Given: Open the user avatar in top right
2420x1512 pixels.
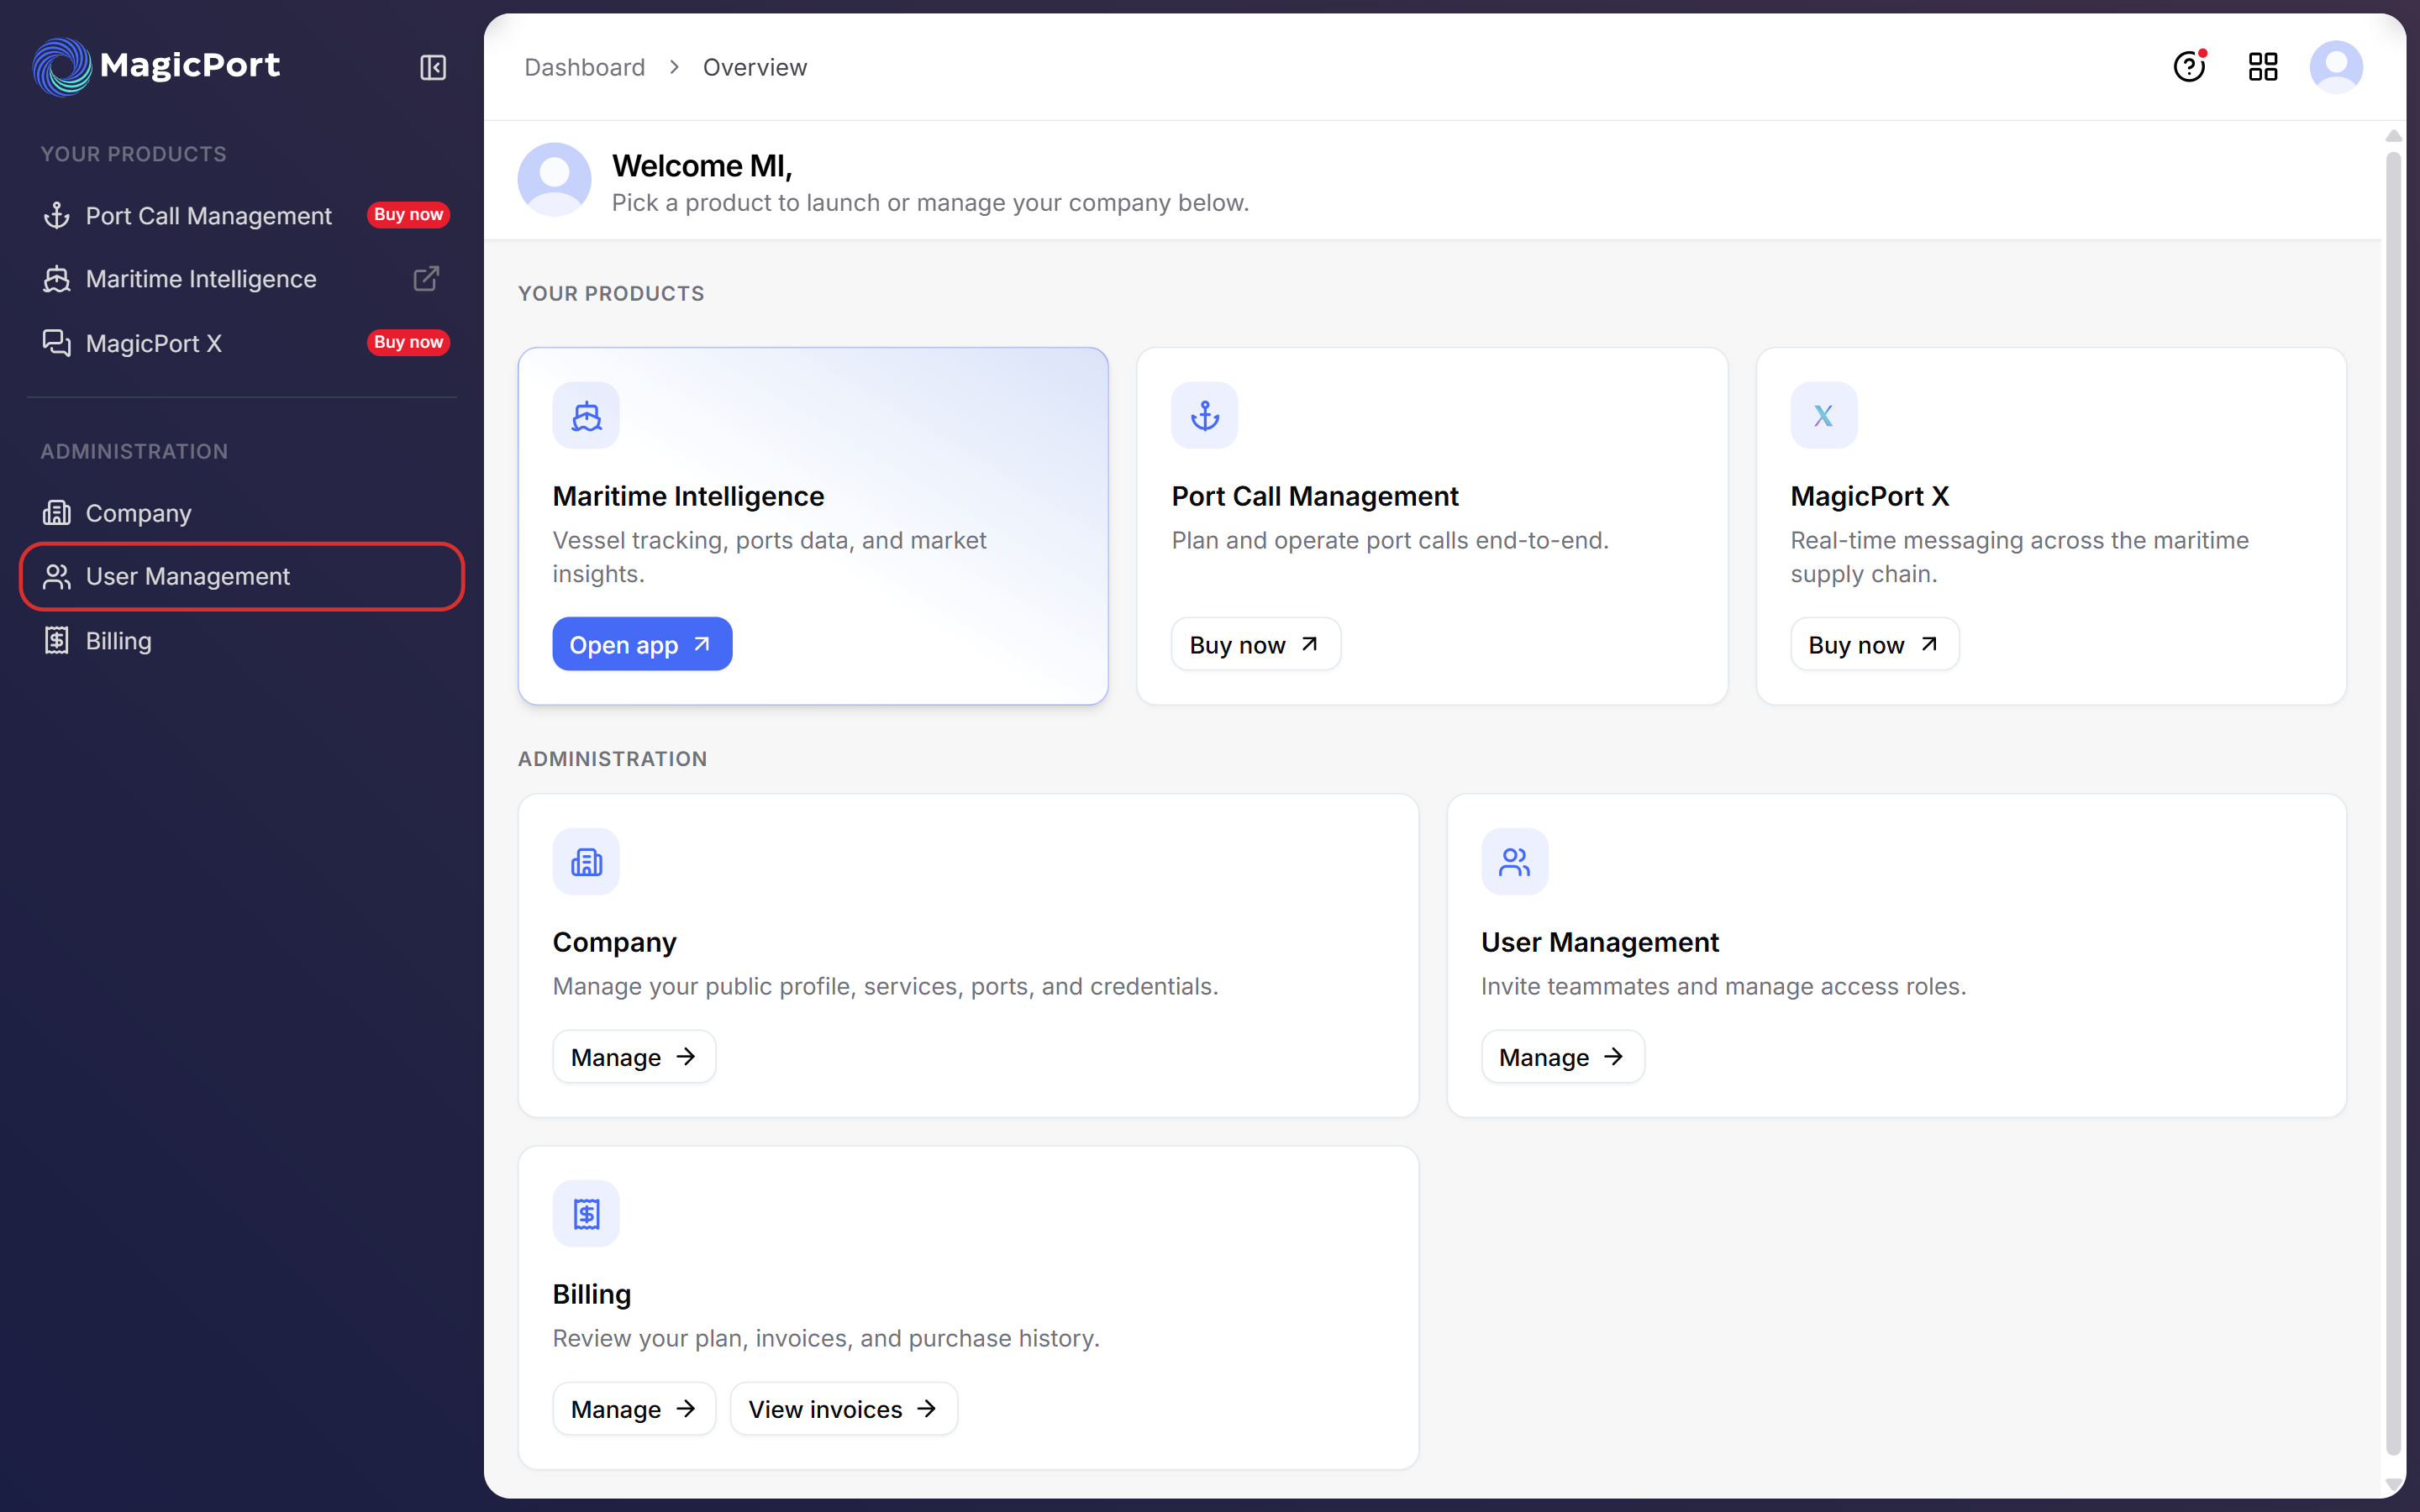Looking at the screenshot, I should coord(2336,67).
